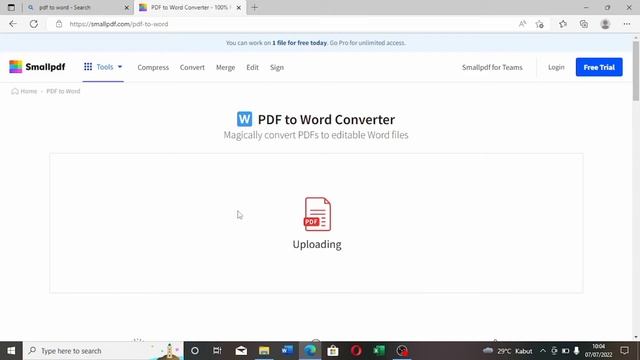Open Word from the taskbar
Screen dimensions: 640x360
click(287, 351)
